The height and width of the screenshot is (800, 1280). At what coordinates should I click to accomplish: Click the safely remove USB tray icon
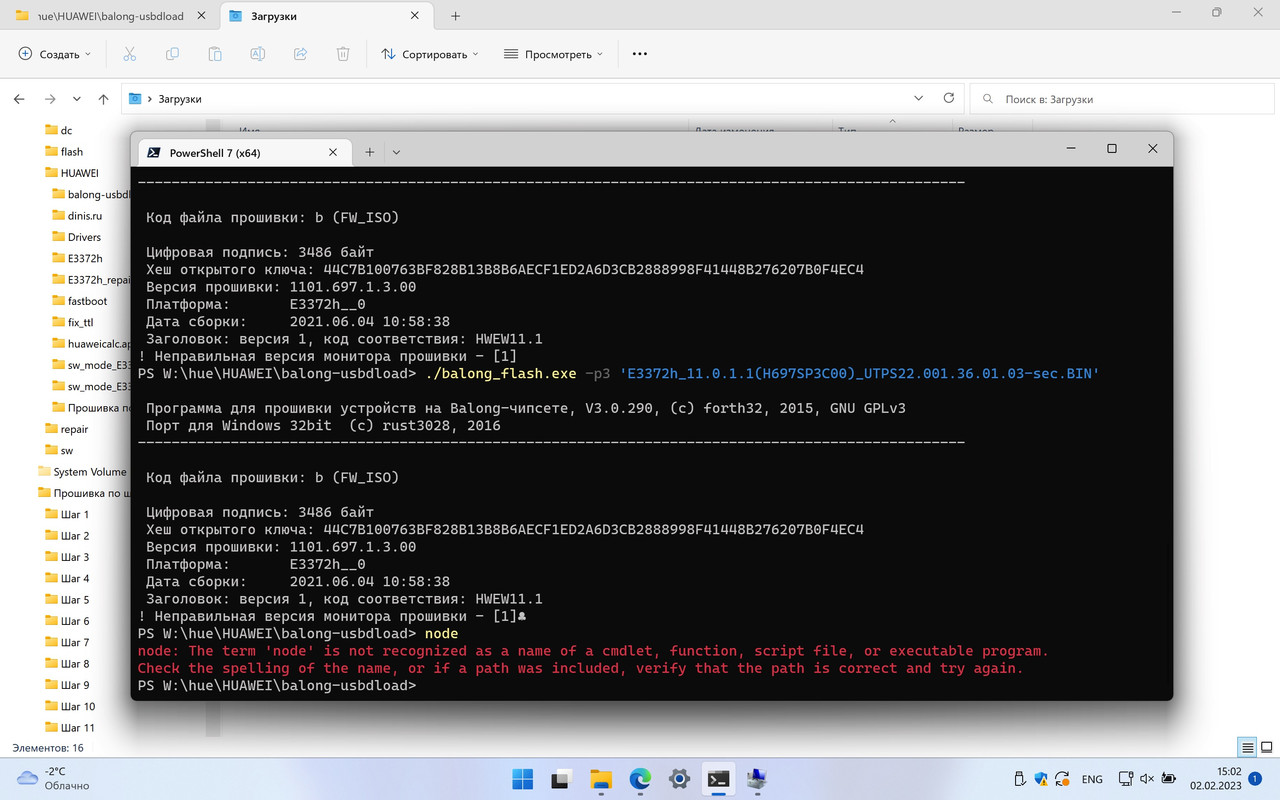click(1019, 779)
